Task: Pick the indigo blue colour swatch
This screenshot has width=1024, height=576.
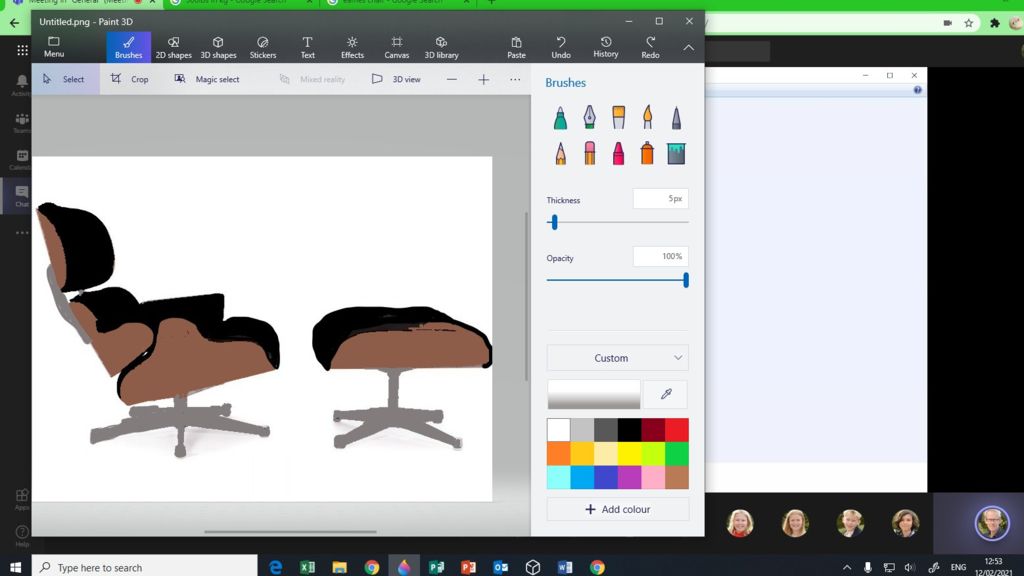Action: [x=606, y=477]
